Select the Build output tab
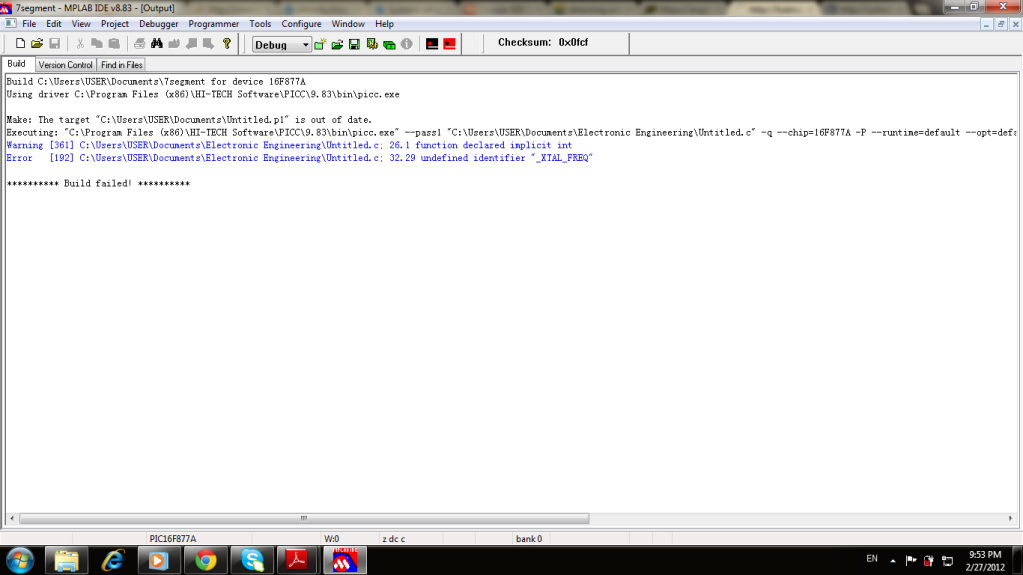The width and height of the screenshot is (1023, 575). pos(17,64)
